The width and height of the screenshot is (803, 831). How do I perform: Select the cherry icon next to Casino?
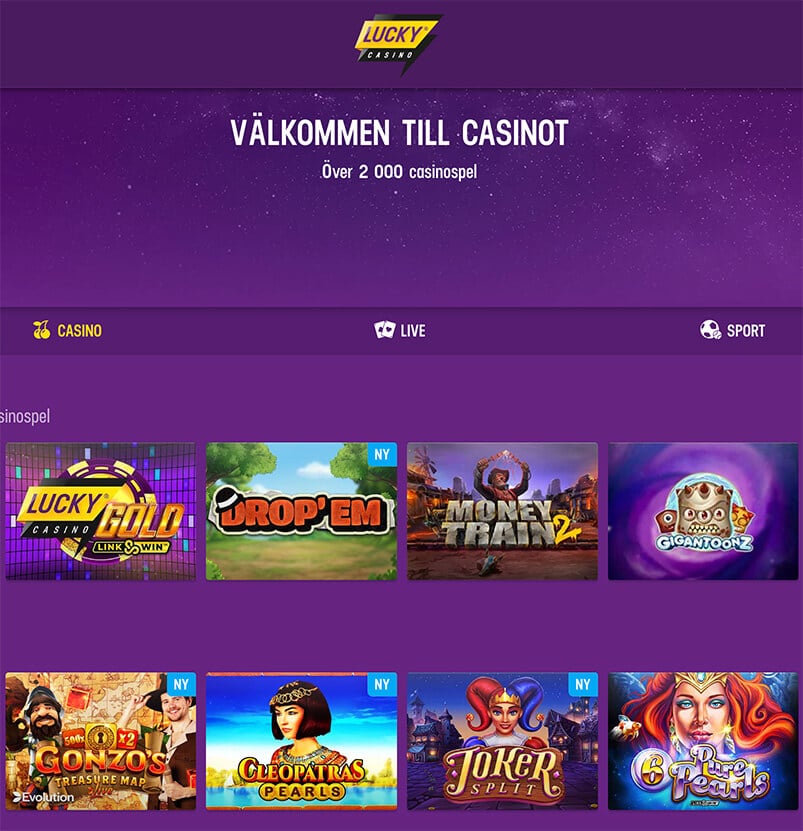[x=41, y=330]
